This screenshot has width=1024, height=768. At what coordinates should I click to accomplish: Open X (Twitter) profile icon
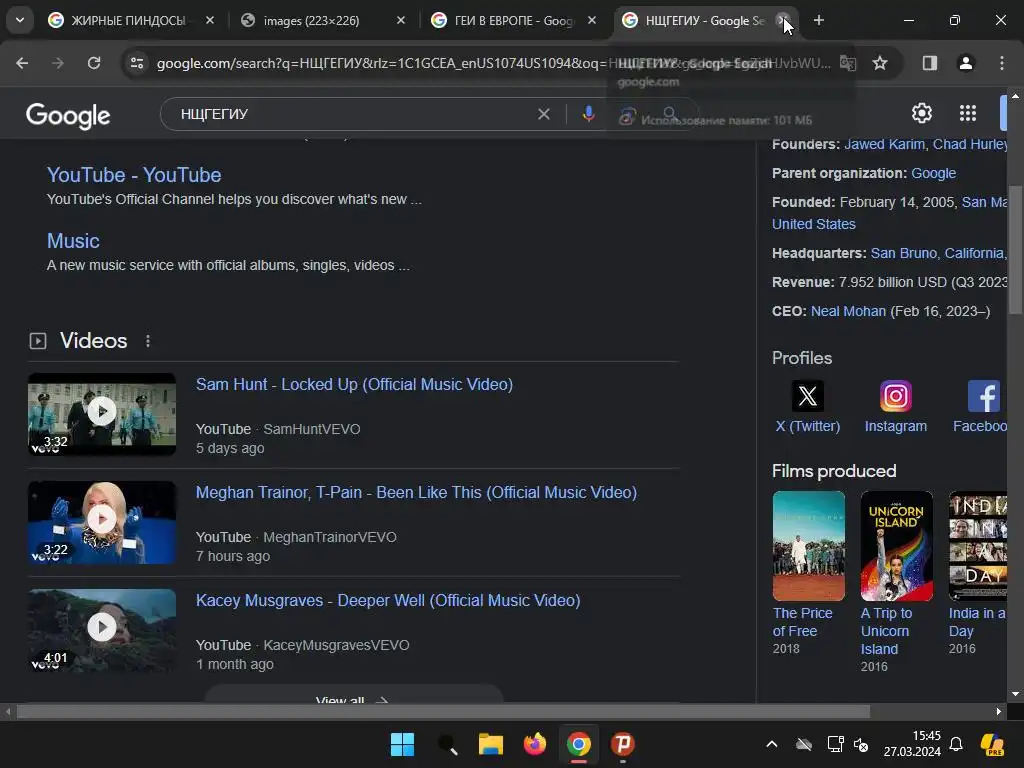[x=808, y=396]
